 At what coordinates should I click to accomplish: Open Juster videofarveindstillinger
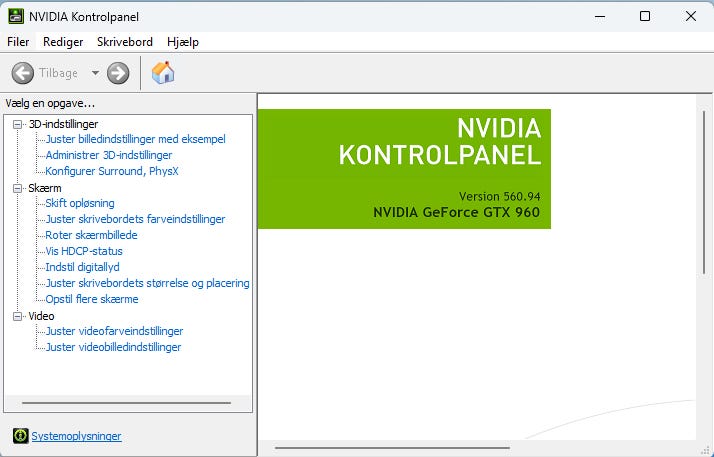coord(114,331)
